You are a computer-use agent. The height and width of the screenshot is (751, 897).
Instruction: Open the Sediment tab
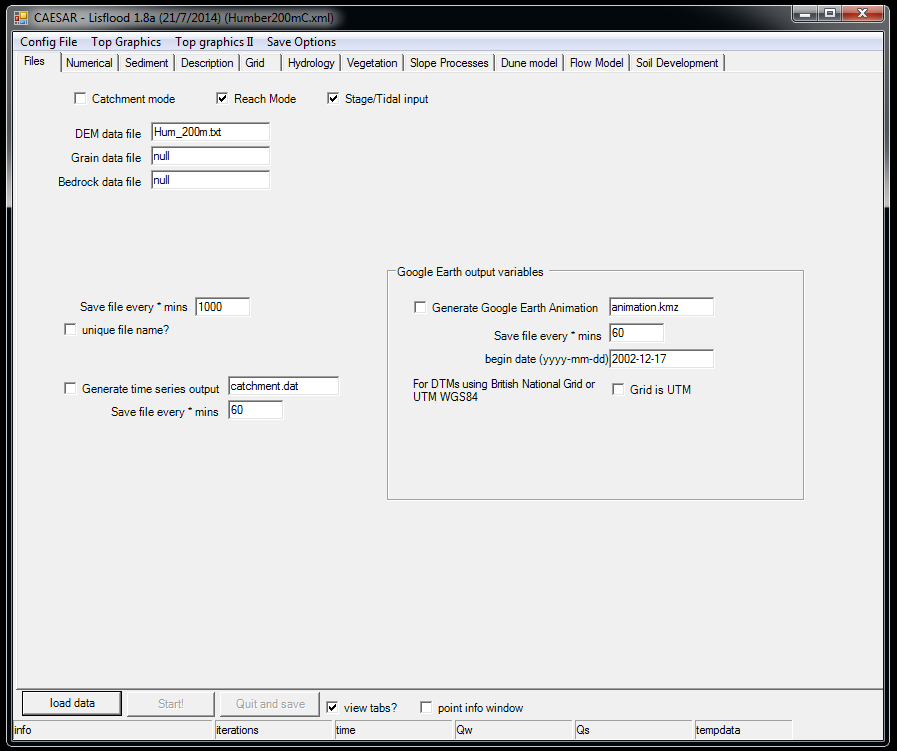coord(146,62)
